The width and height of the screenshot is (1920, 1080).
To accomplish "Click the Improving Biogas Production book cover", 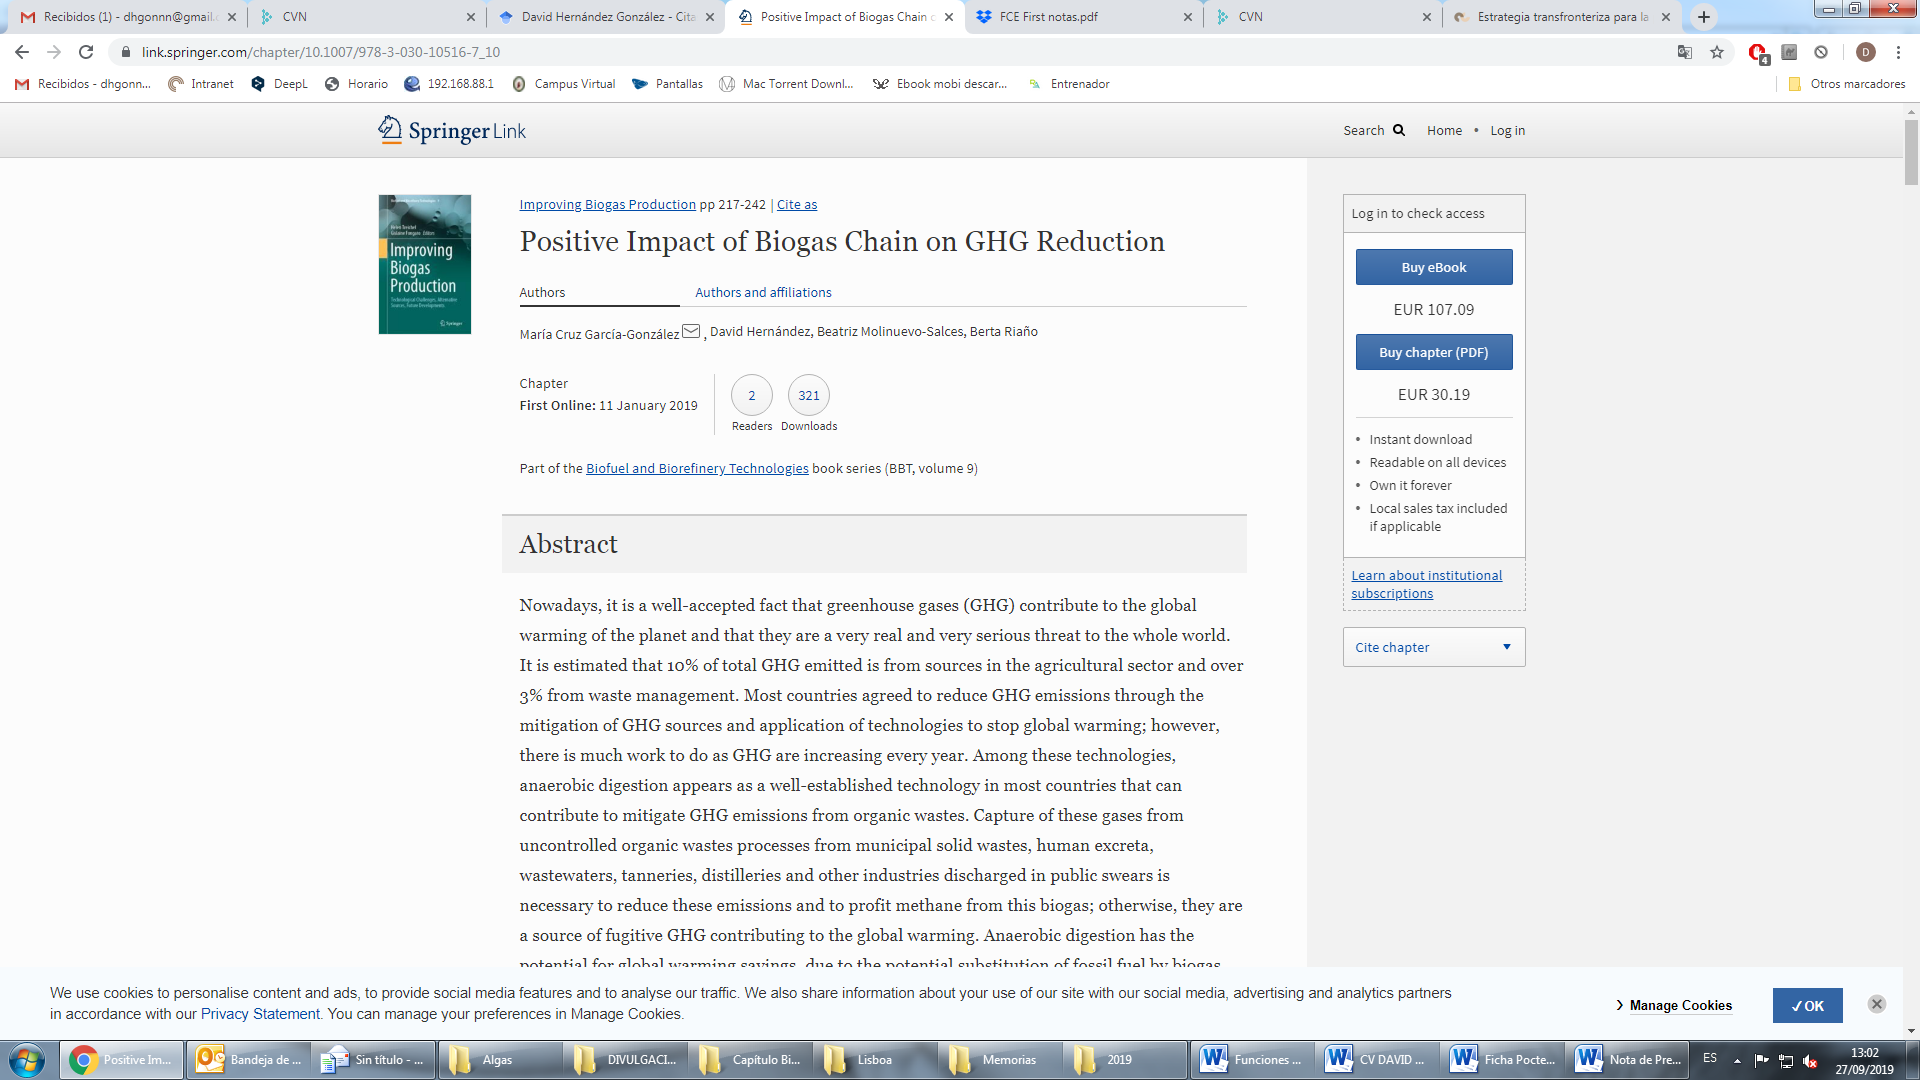I will 425,264.
